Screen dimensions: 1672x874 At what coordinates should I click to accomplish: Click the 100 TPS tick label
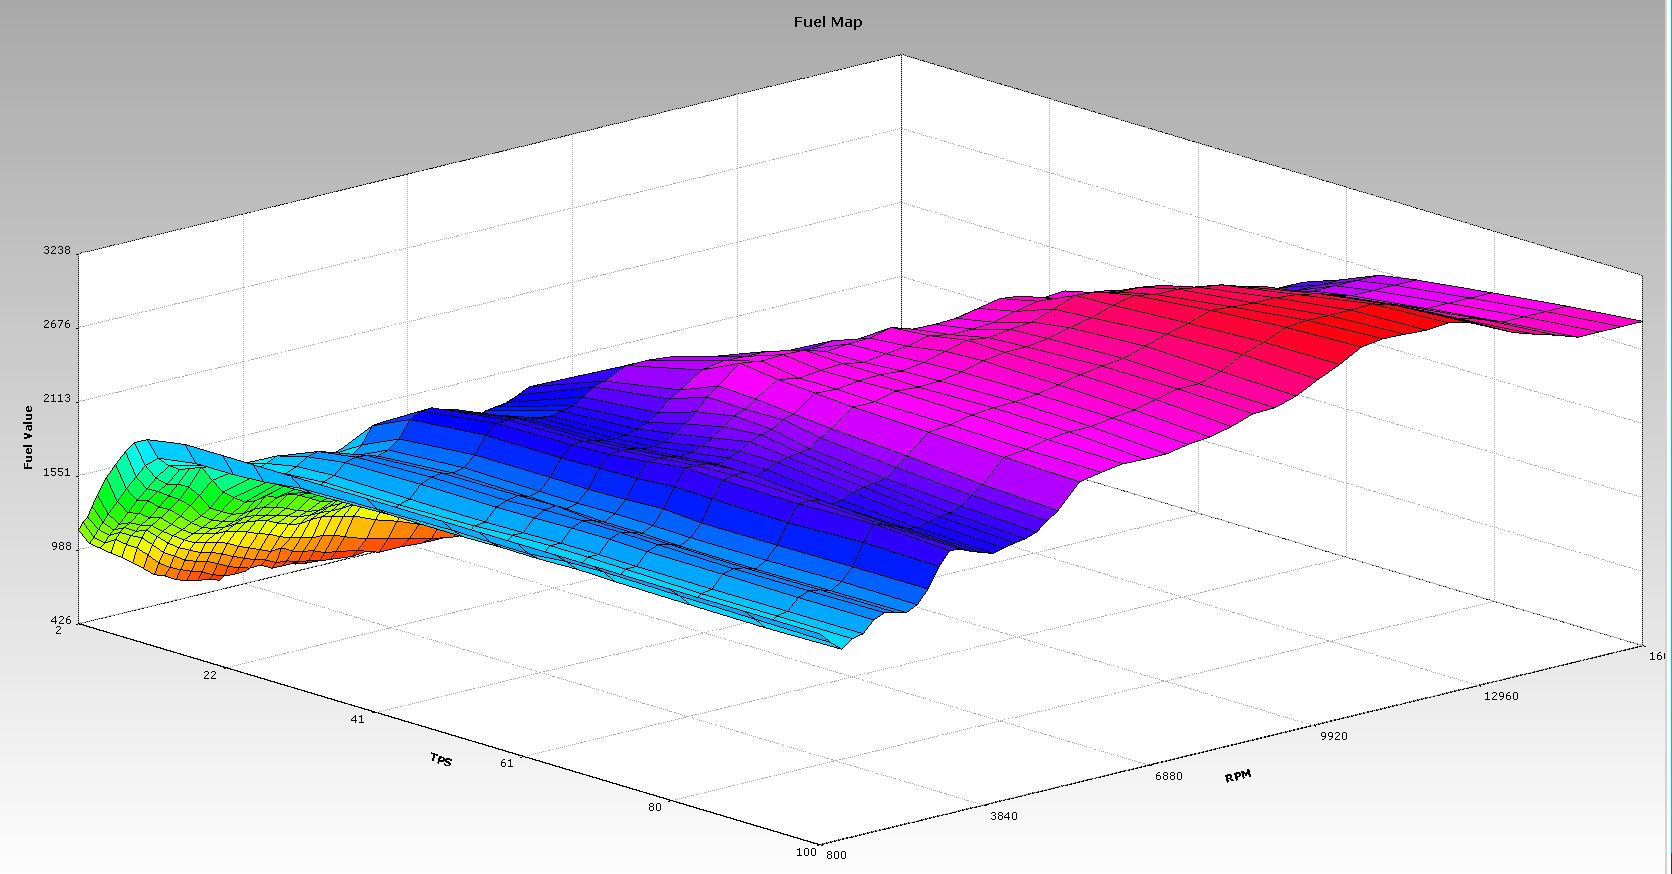[x=806, y=852]
